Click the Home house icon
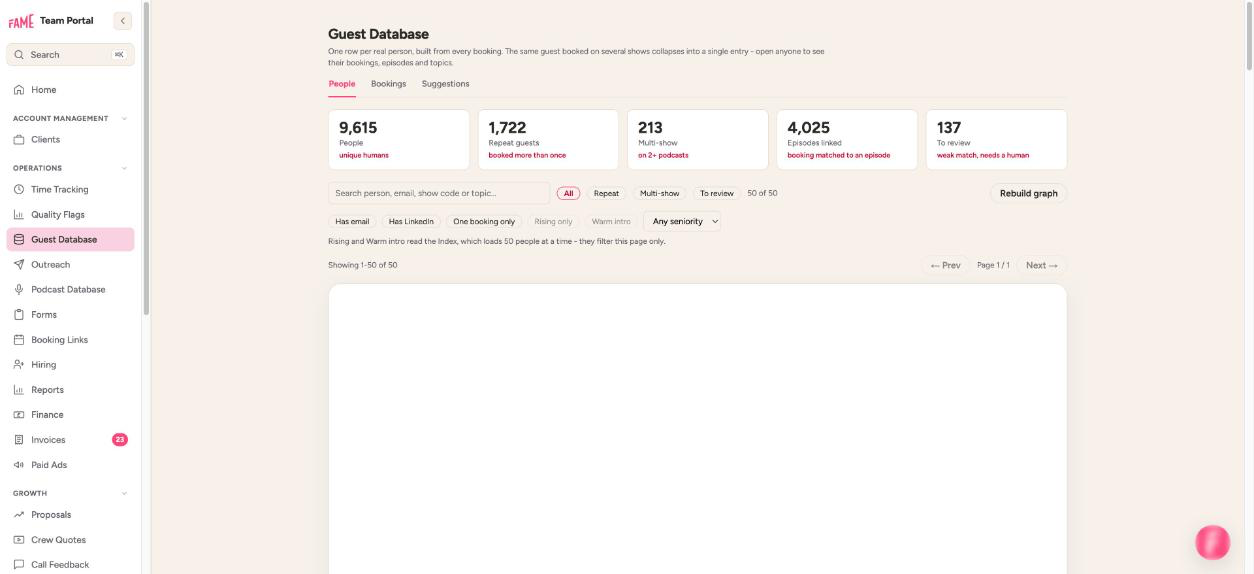 19,90
